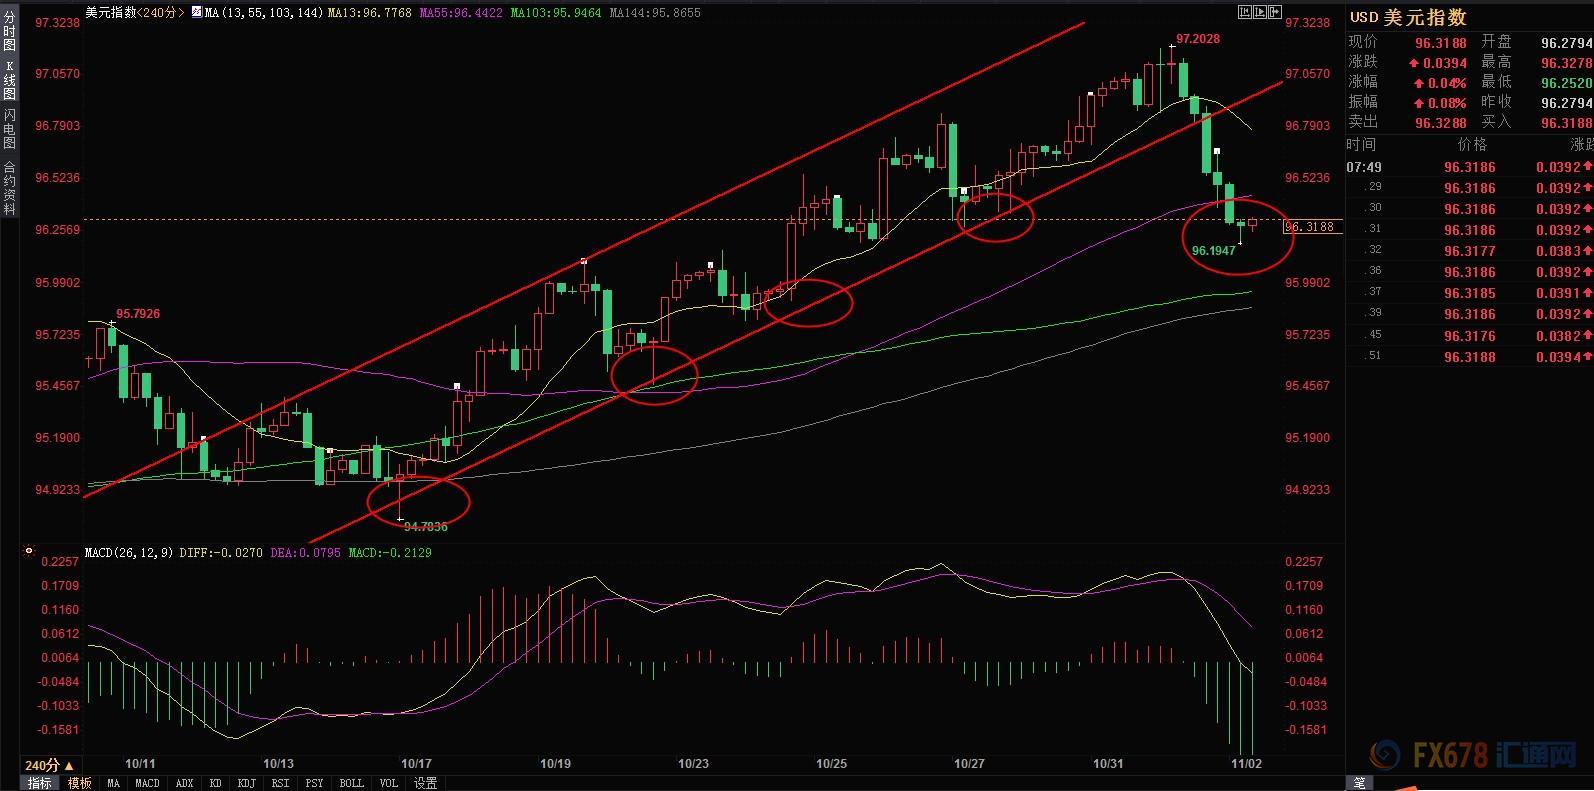Click the small MACD panel icon left of MACD(26,12,9)
1594x791 pixels.
28,550
